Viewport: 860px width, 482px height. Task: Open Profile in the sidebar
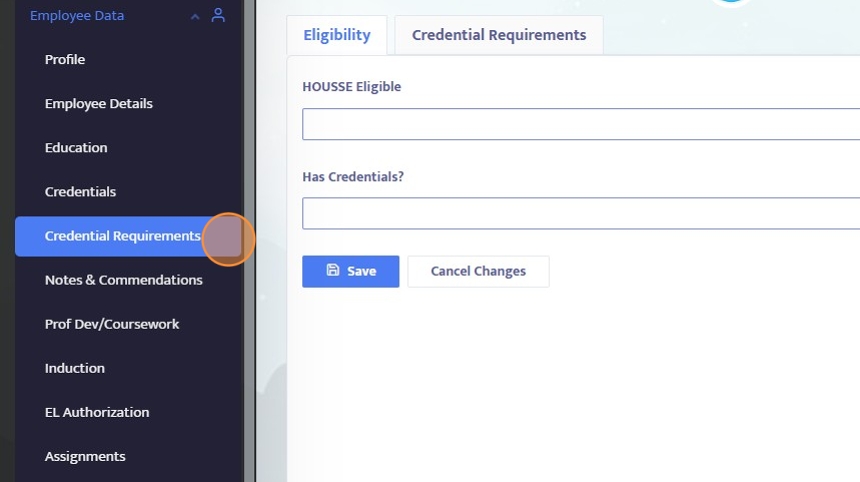65,60
